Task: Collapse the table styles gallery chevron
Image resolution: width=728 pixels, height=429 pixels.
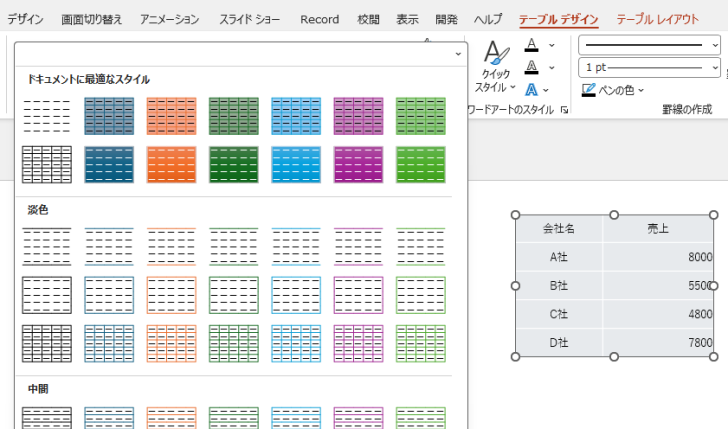Action: (x=458, y=54)
